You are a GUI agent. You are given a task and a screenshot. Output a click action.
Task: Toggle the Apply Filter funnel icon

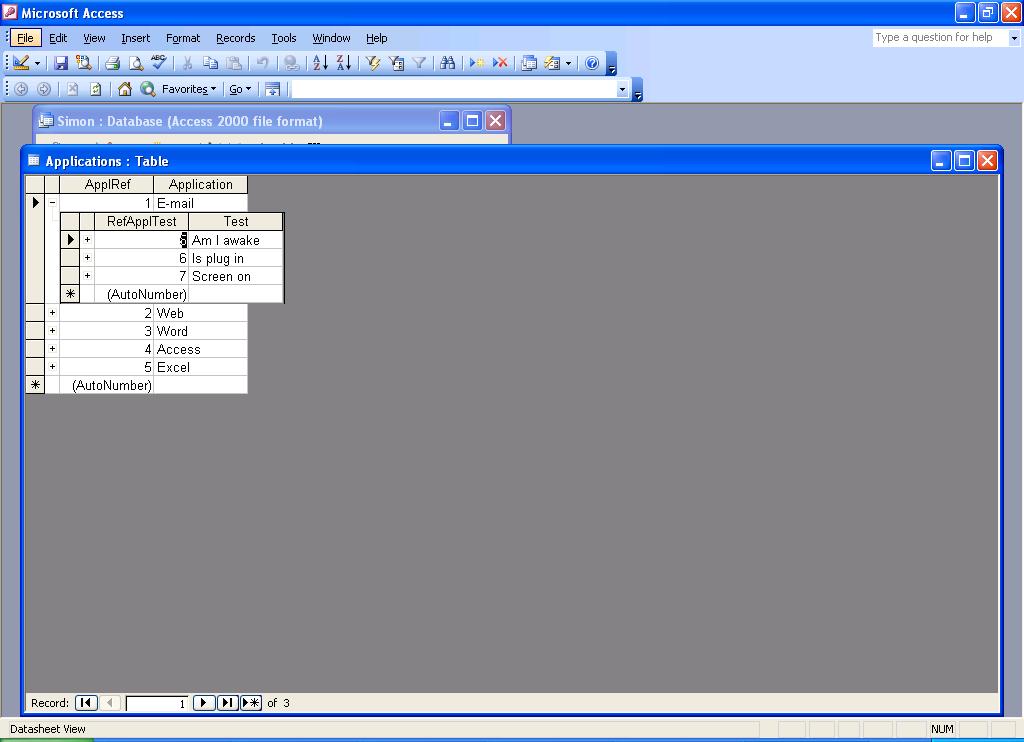pyautogui.click(x=419, y=63)
